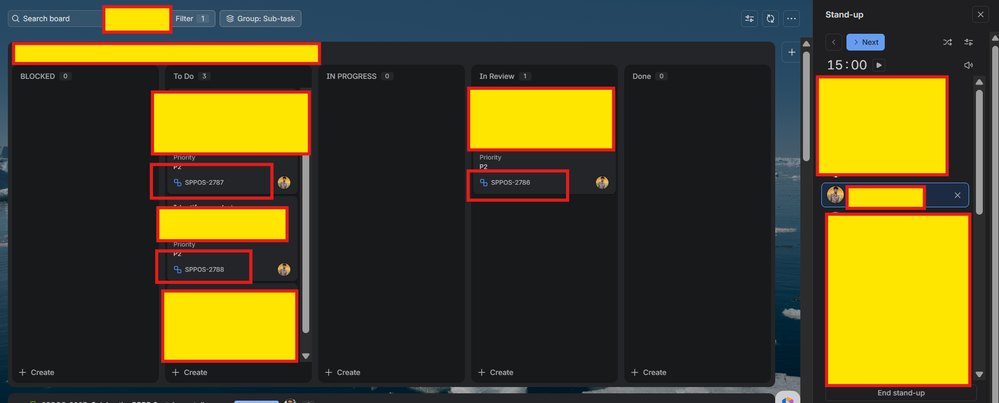This screenshot has height=403, width=999.
Task: Click the To Do column header
Action: click(x=183, y=76)
